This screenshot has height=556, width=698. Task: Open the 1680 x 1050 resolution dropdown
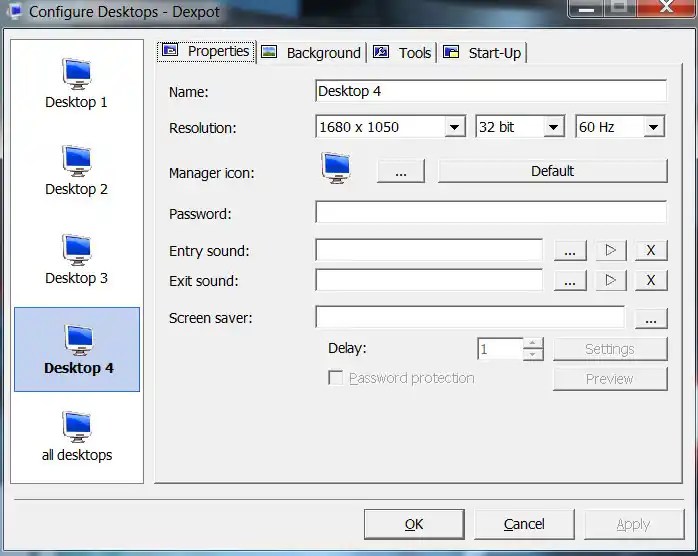coord(454,127)
